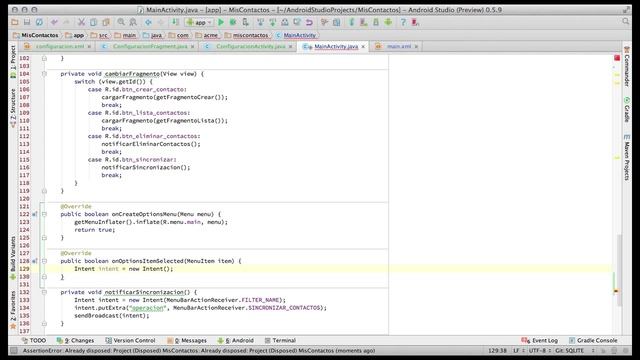Click the Project Structure toolbar icon
Image resolution: width=640 pixels, height=360 pixels.
pyautogui.click(x=337, y=22)
